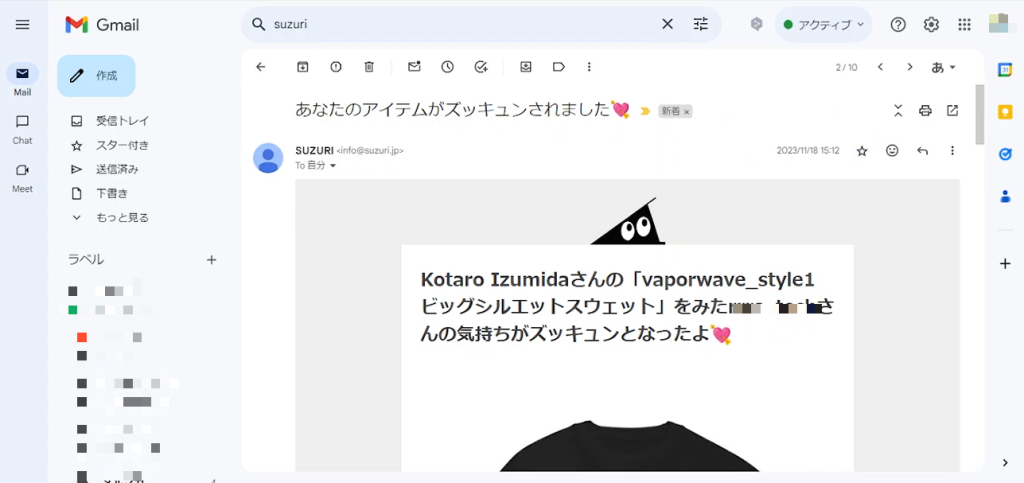The height and width of the screenshot is (483, 1024).
Task: Open Meet from the left rail
Action: pos(22,170)
